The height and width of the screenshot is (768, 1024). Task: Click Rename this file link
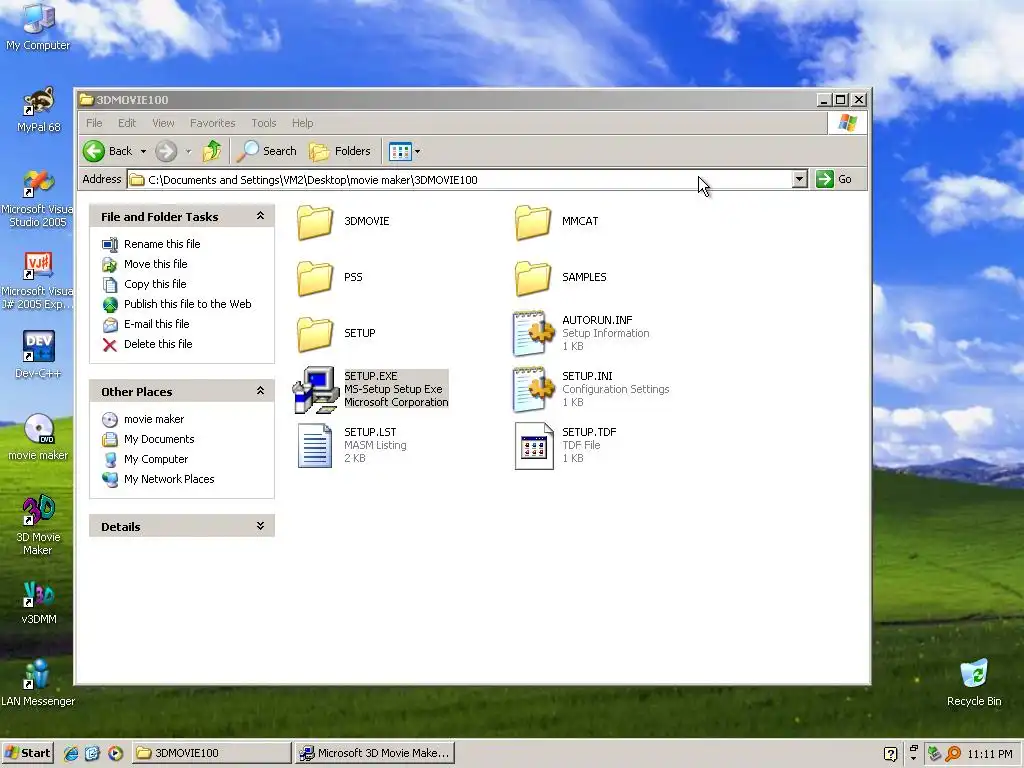point(162,244)
